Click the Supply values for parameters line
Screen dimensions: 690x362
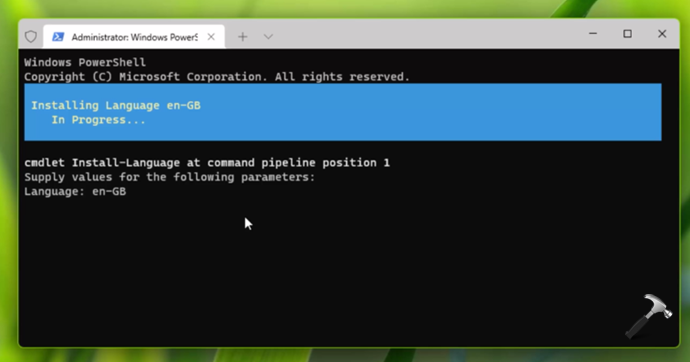[170, 177]
